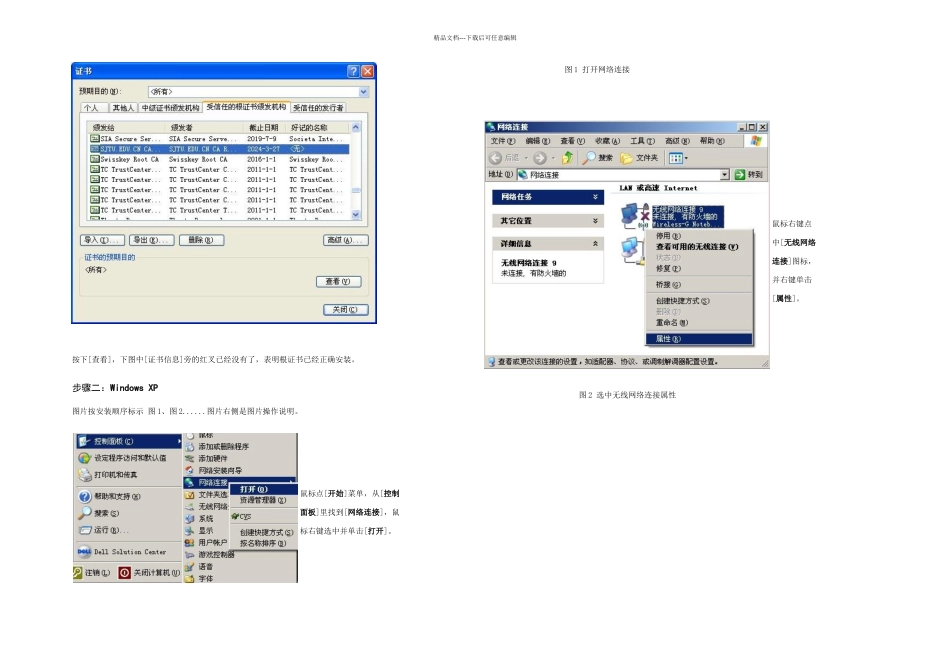Open the address bar dropdown arrow
Screen dimensions: 950x672
point(725,175)
